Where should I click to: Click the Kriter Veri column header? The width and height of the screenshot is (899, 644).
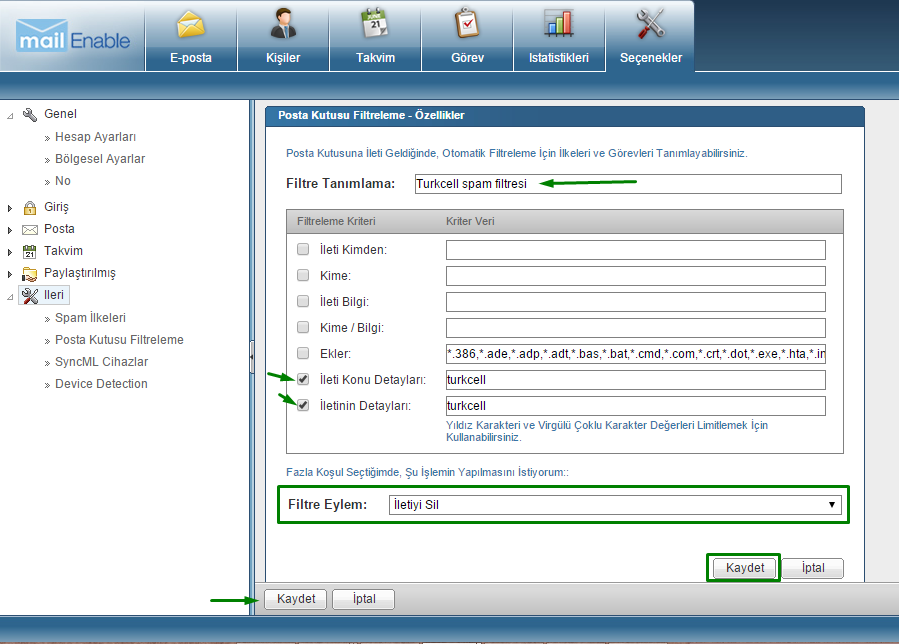(470, 221)
